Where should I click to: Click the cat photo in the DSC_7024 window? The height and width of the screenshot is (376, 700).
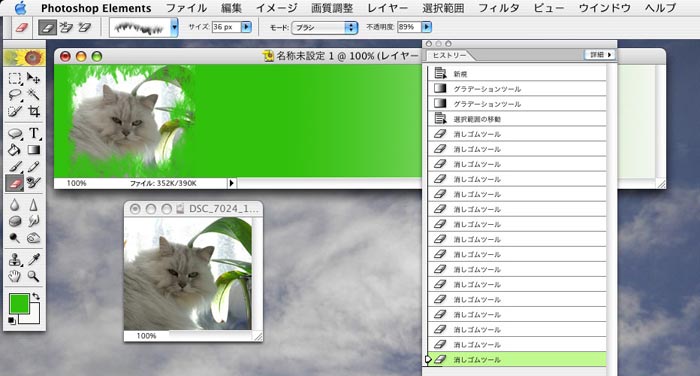click(x=188, y=274)
